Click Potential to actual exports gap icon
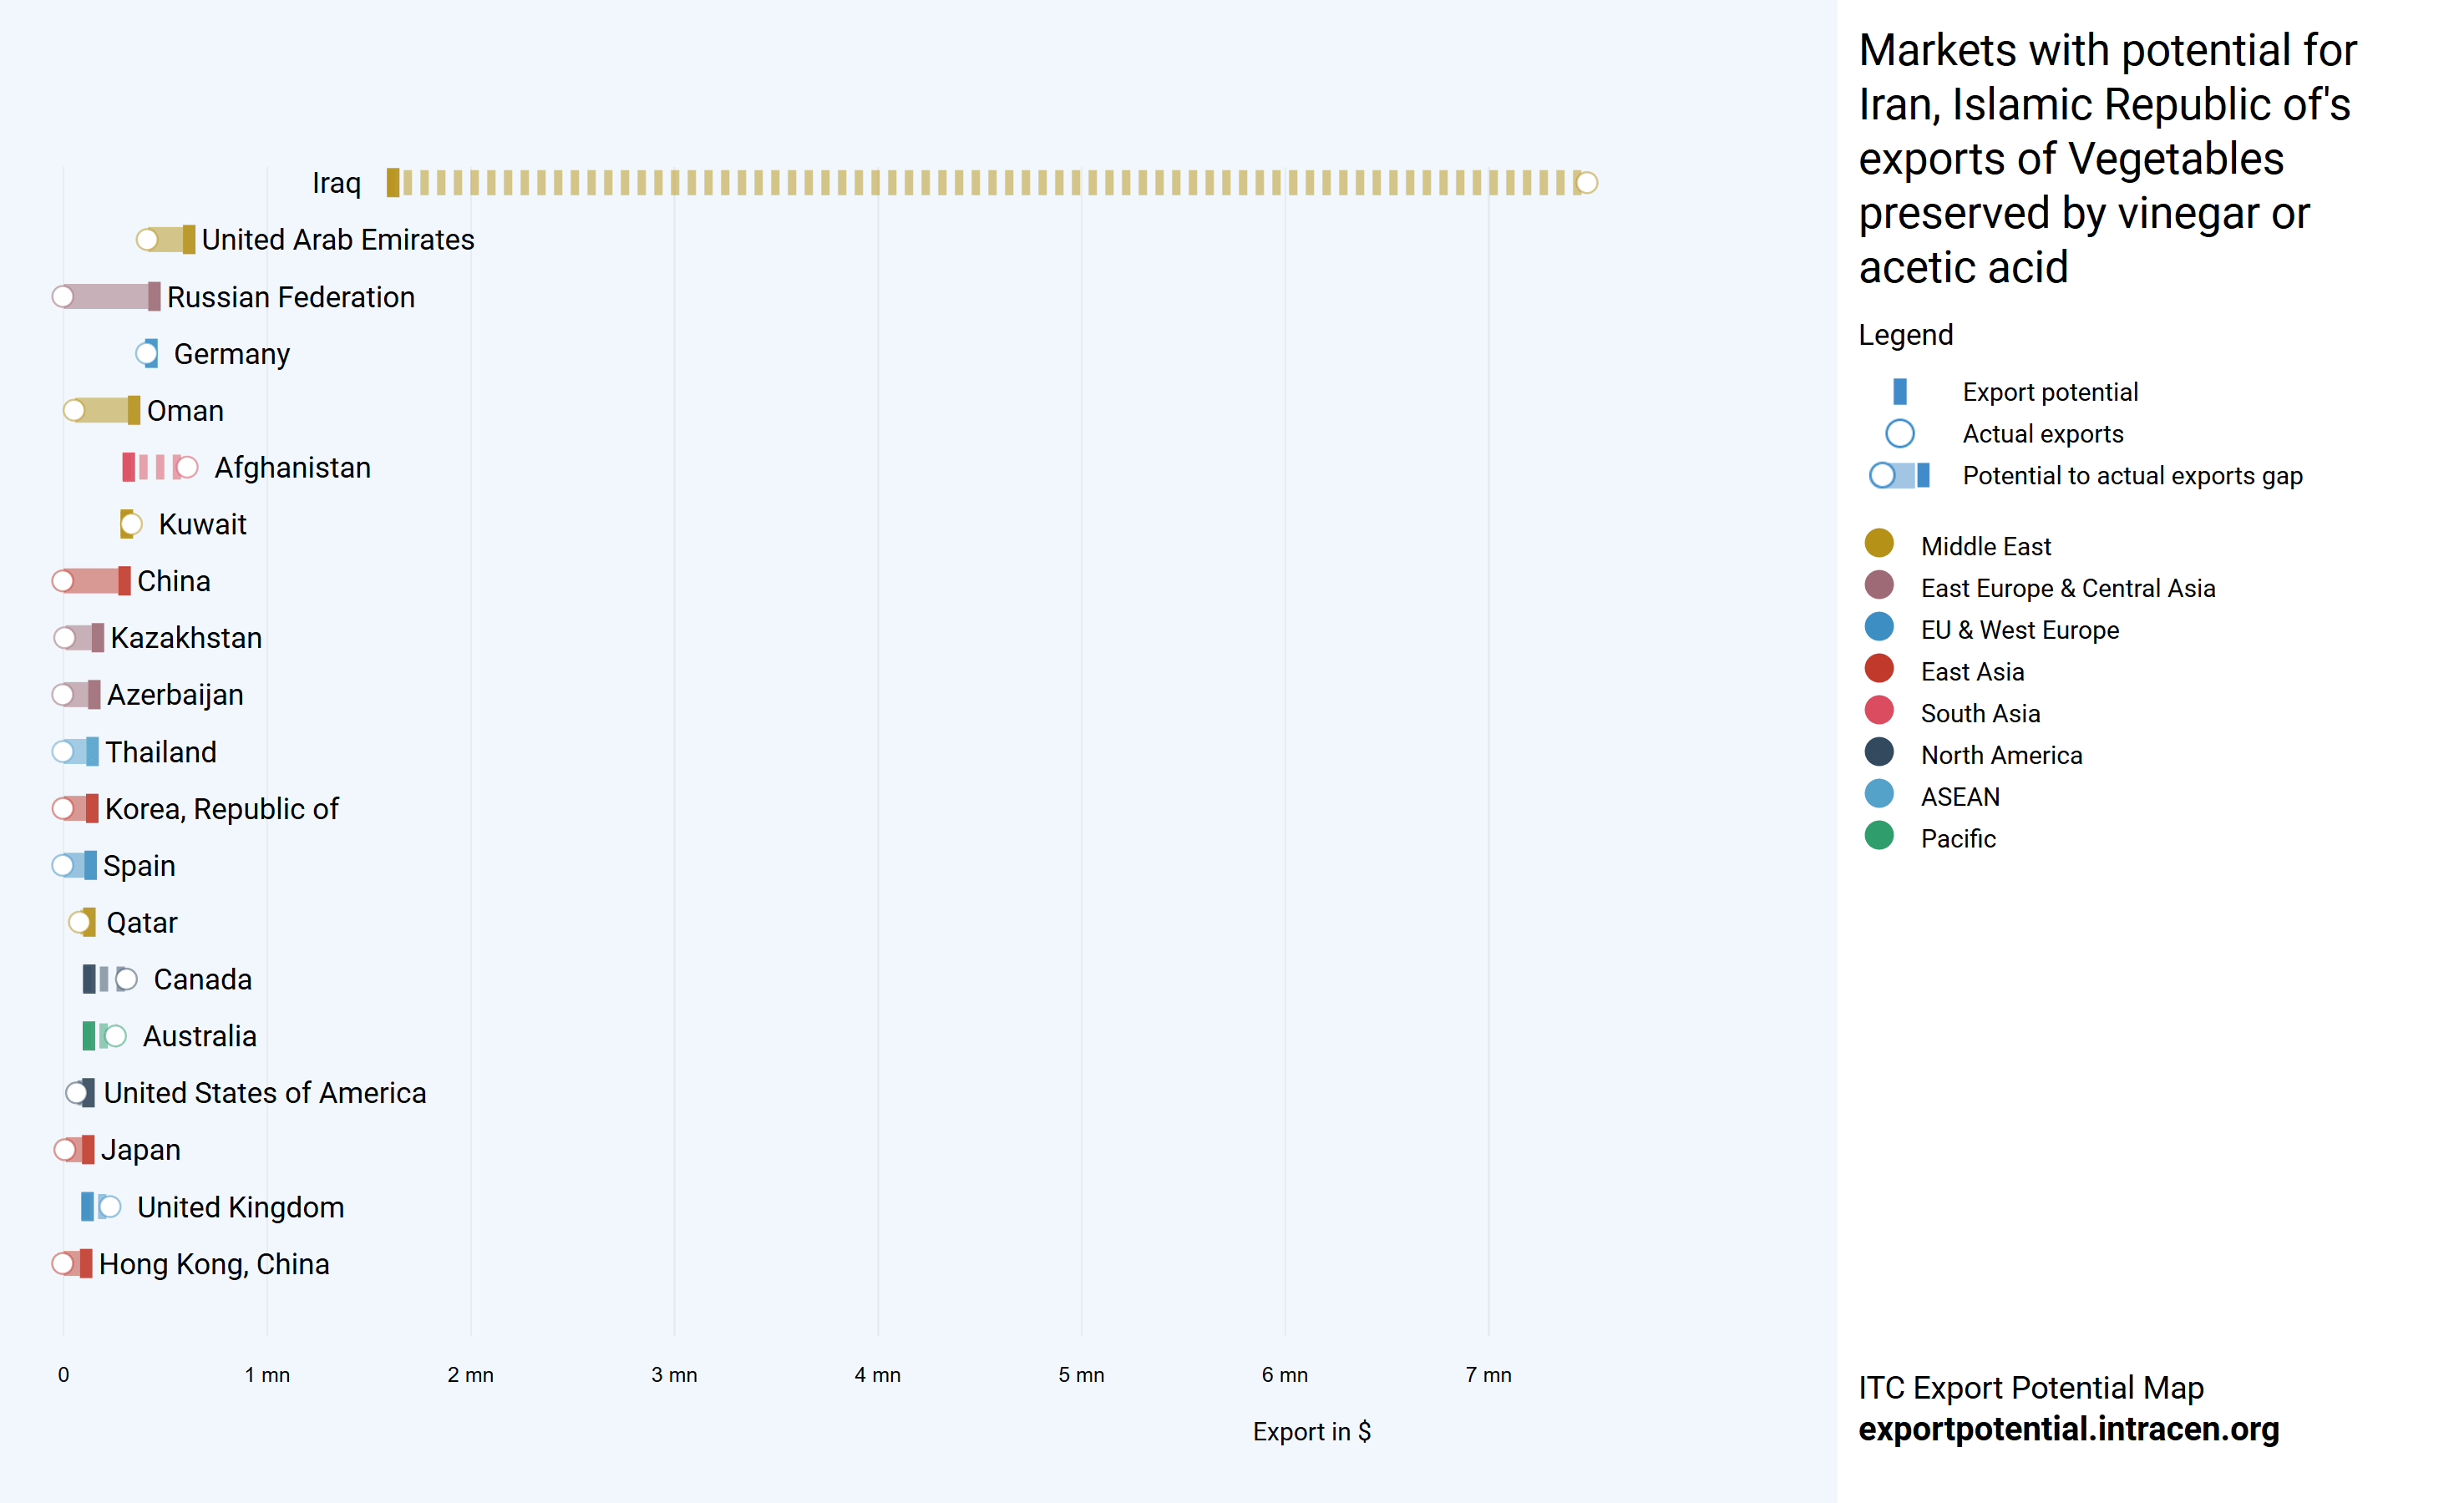The height and width of the screenshot is (1503, 2464). pos(1899,475)
